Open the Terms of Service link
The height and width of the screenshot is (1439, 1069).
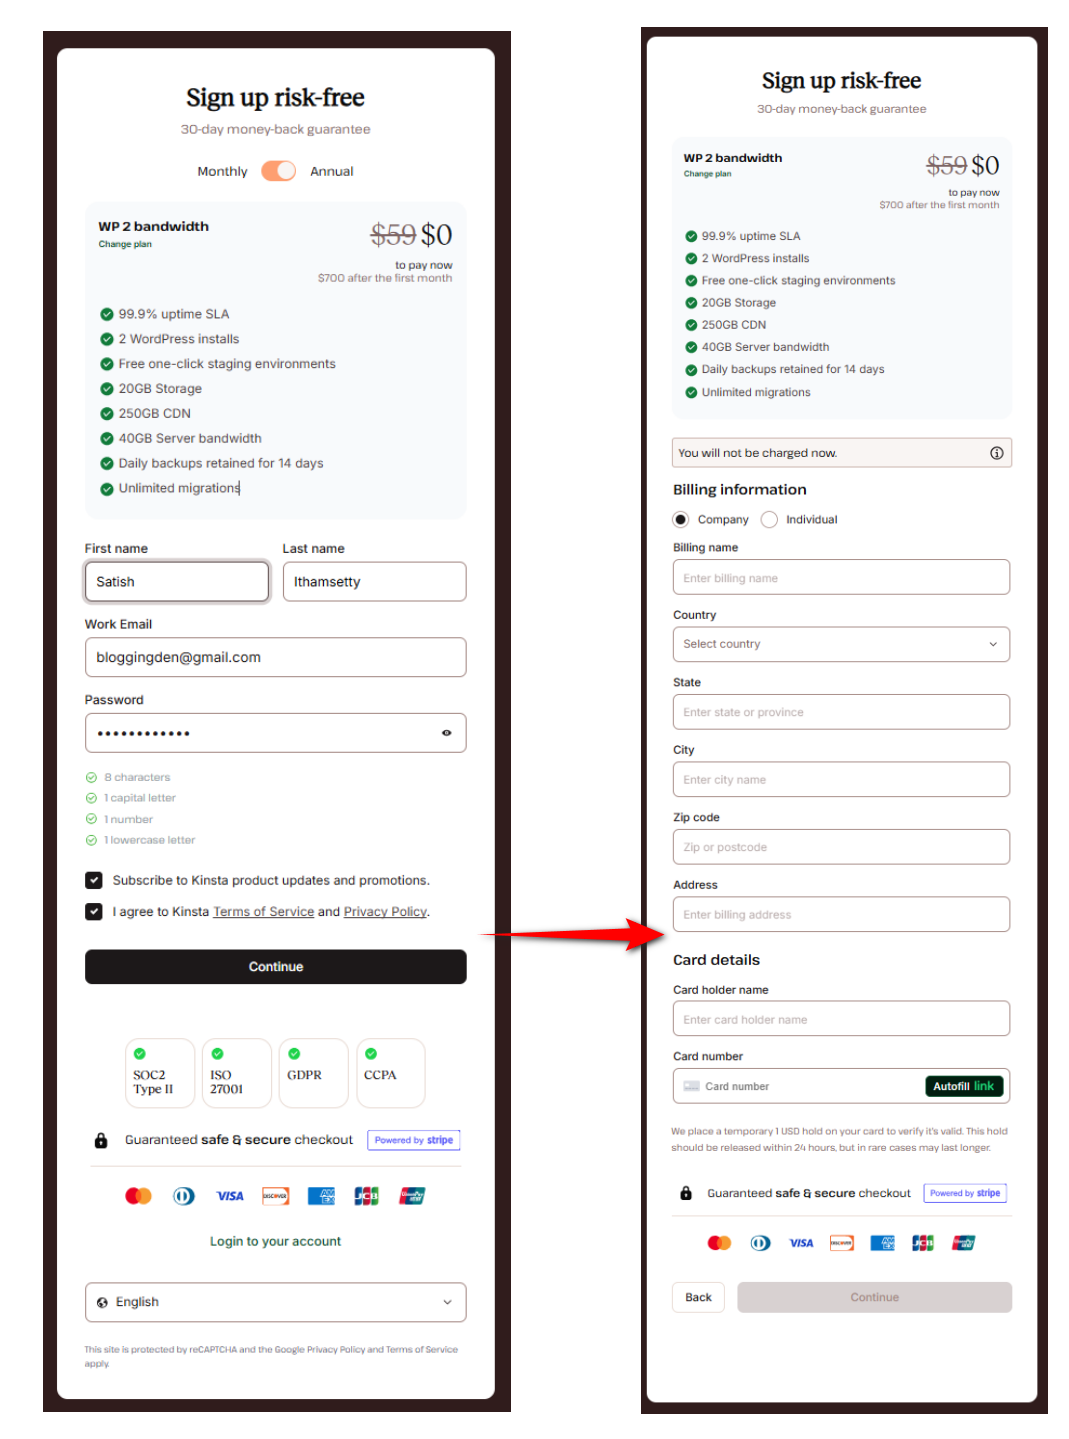click(263, 911)
